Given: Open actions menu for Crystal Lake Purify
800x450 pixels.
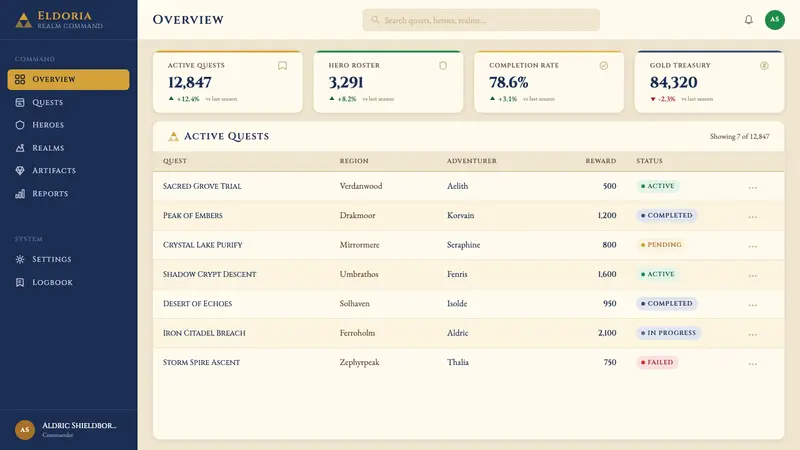Looking at the screenshot, I should [x=753, y=246].
